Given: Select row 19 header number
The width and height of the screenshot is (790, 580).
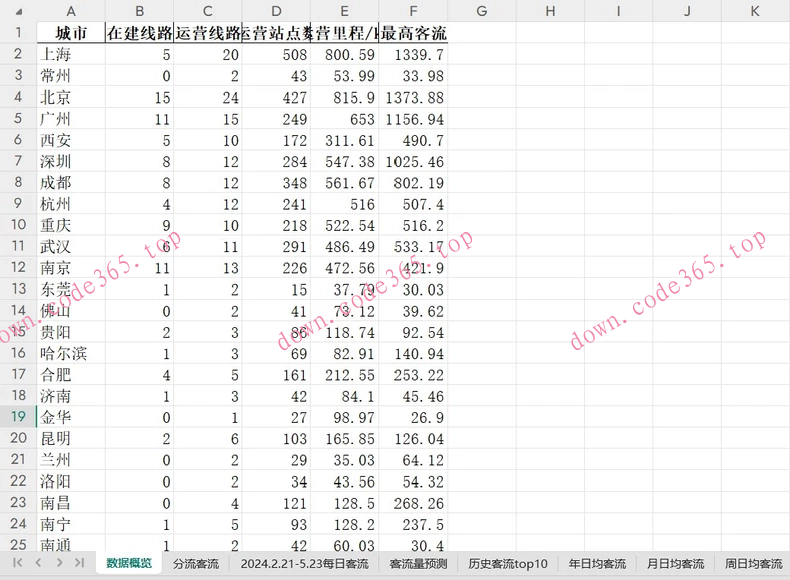Looking at the screenshot, I should 18,417.
